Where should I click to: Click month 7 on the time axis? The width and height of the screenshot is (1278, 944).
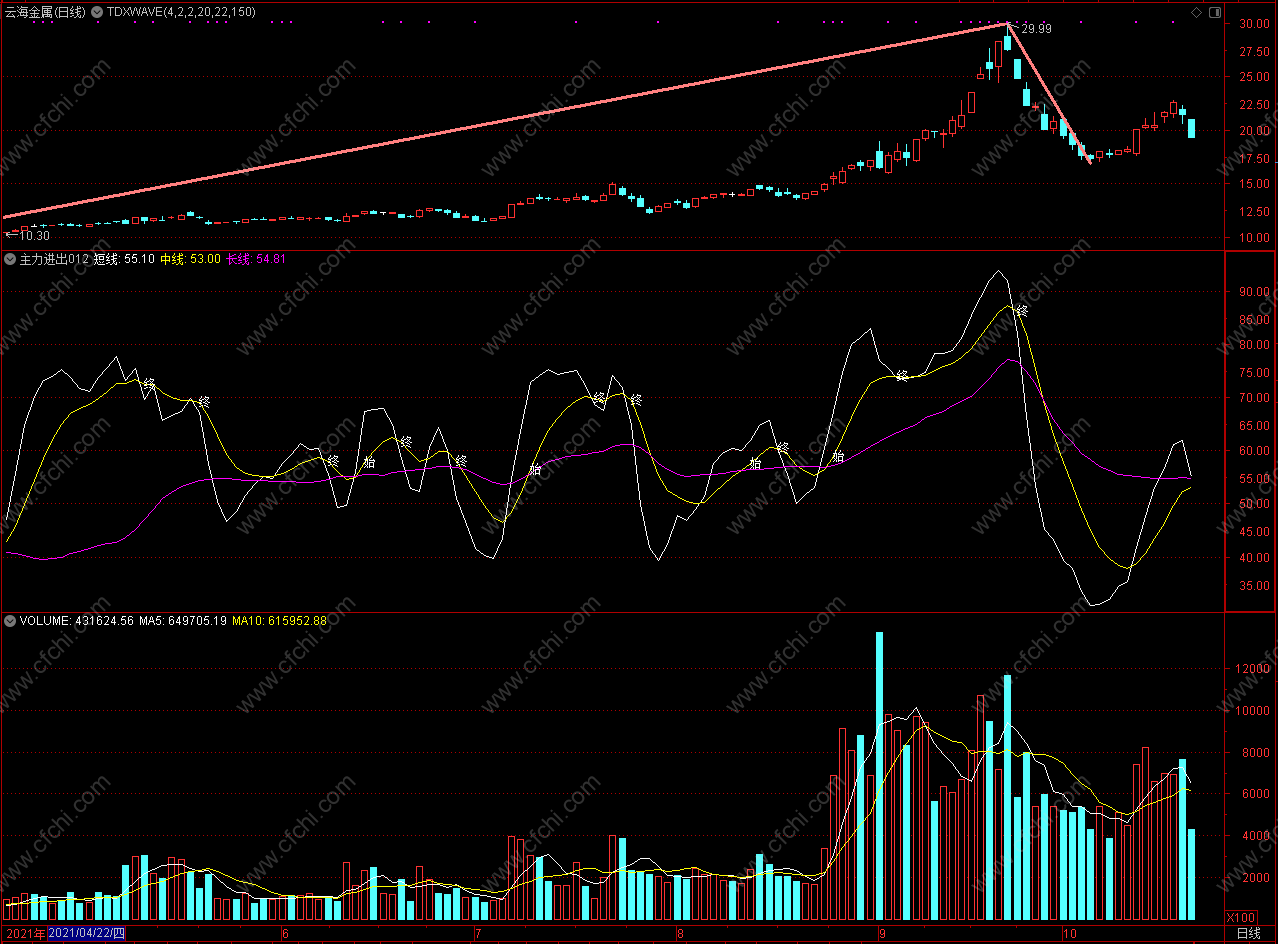[x=477, y=934]
